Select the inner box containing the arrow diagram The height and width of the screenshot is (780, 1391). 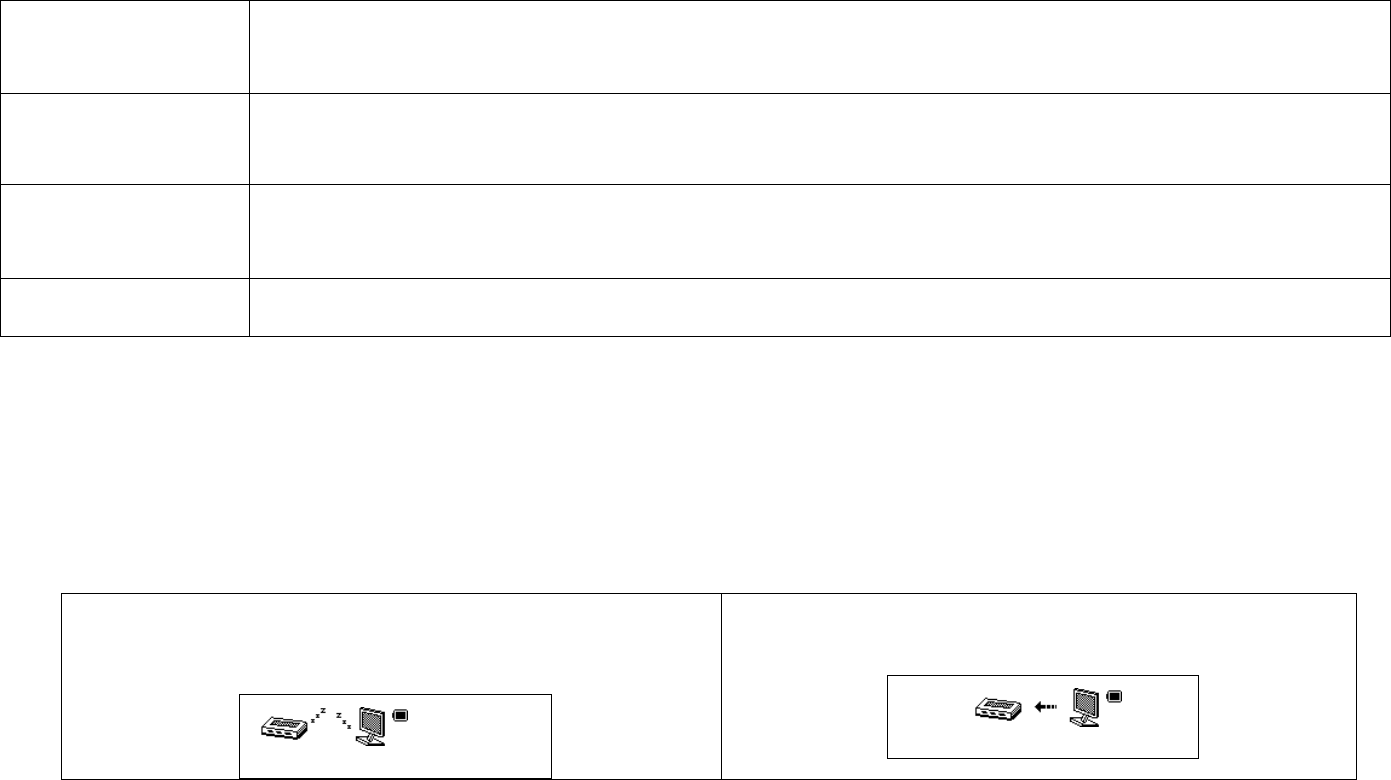coord(1043,717)
